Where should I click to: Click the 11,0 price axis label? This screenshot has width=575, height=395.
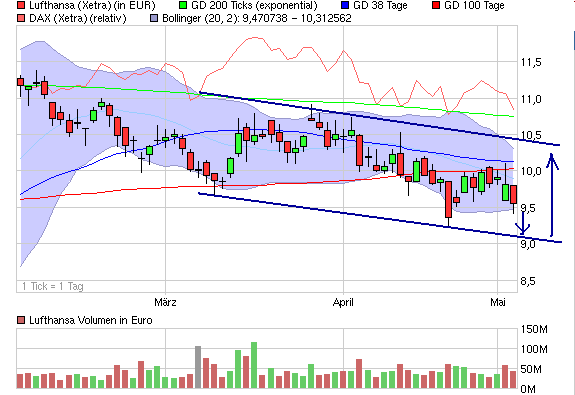click(x=531, y=99)
